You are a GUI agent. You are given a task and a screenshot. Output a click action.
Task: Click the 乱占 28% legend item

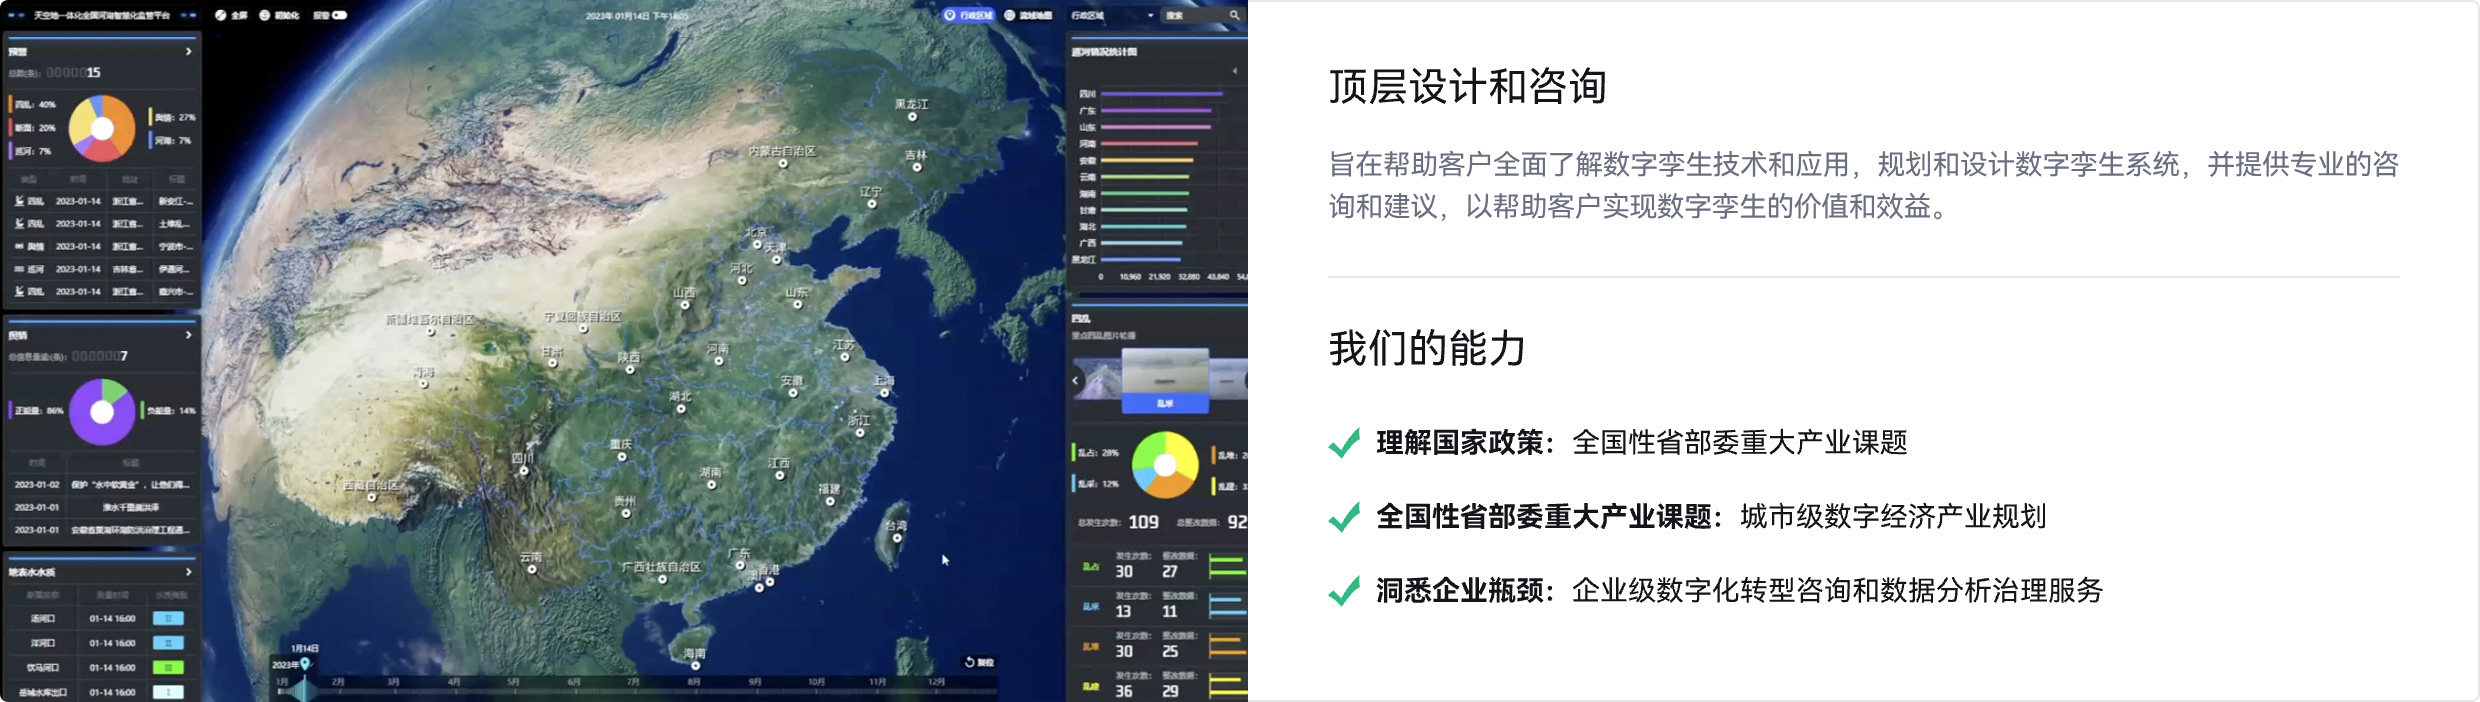click(x=1096, y=453)
